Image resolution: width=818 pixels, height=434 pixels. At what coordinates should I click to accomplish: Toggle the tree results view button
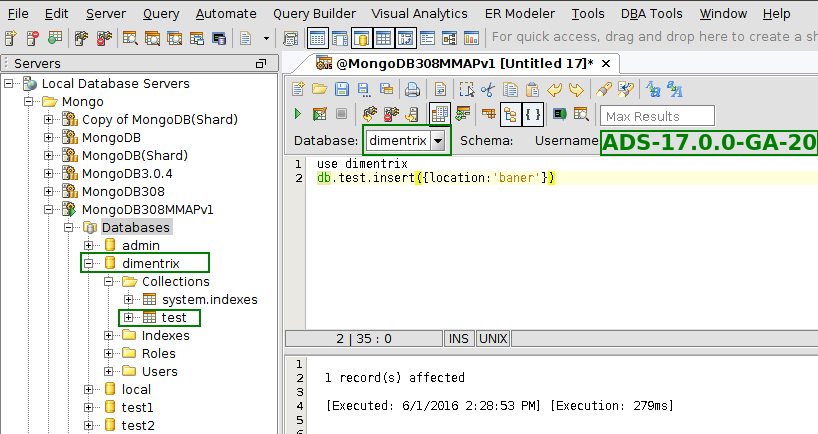[x=510, y=114]
